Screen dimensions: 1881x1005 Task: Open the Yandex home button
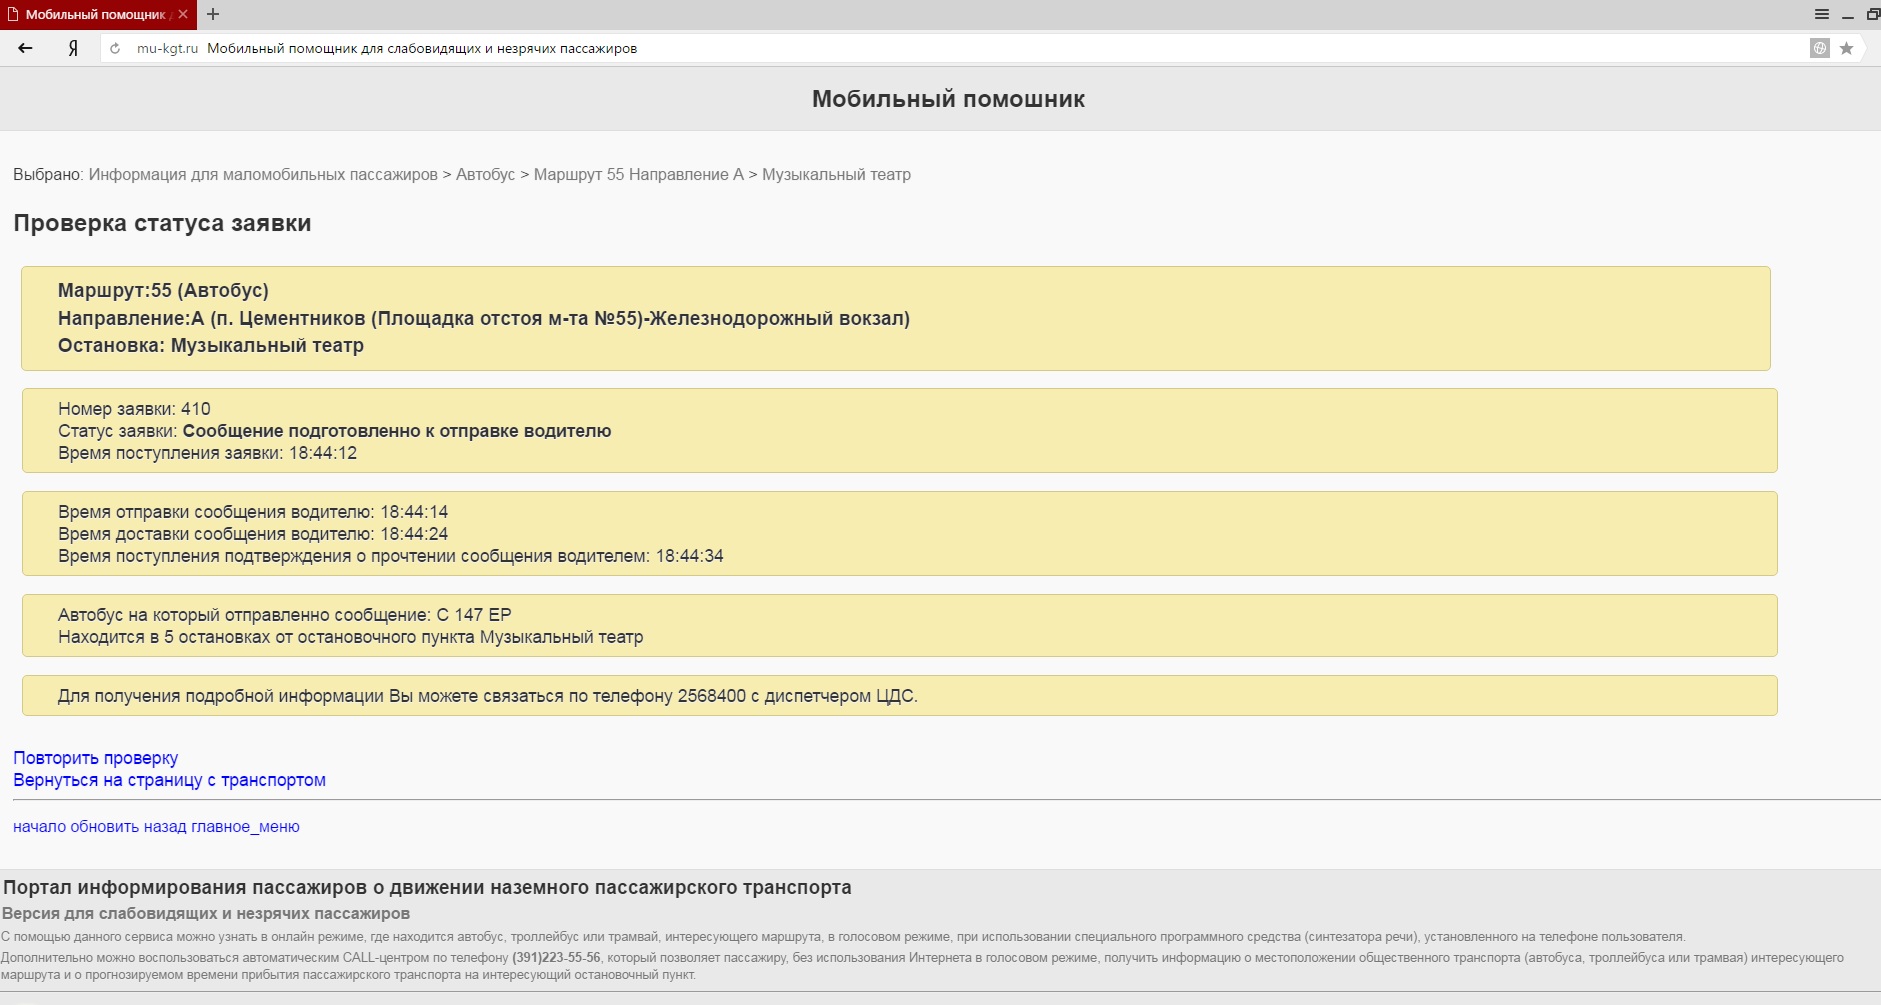point(73,48)
